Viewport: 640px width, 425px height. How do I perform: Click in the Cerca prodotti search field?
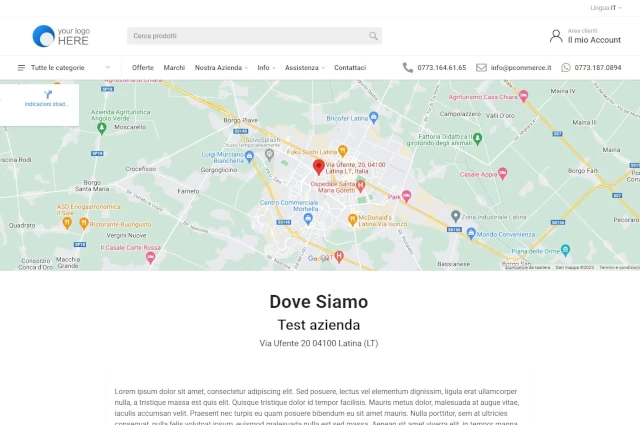point(254,36)
